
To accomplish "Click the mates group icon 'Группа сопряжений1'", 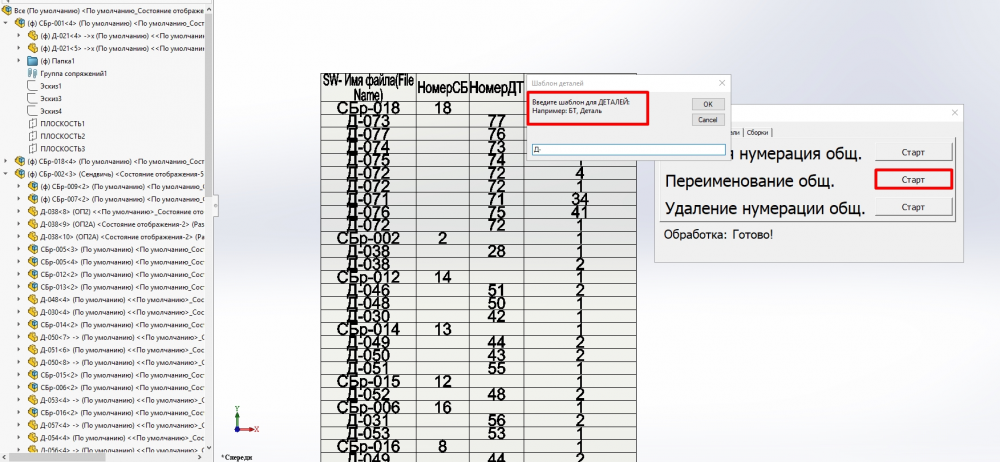I will coord(33,73).
